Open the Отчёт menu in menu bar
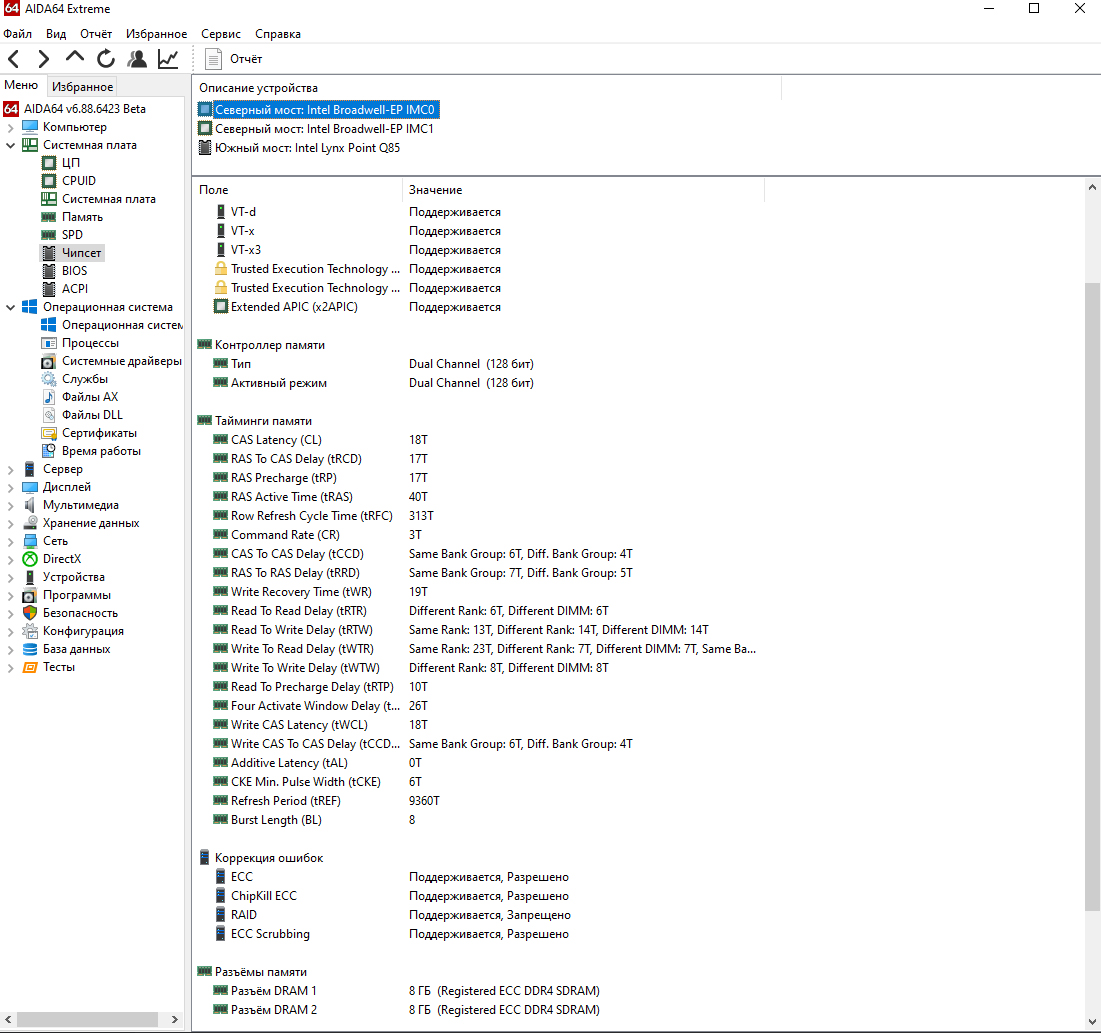Image resolution: width=1101 pixels, height=1033 pixels. (x=96, y=34)
